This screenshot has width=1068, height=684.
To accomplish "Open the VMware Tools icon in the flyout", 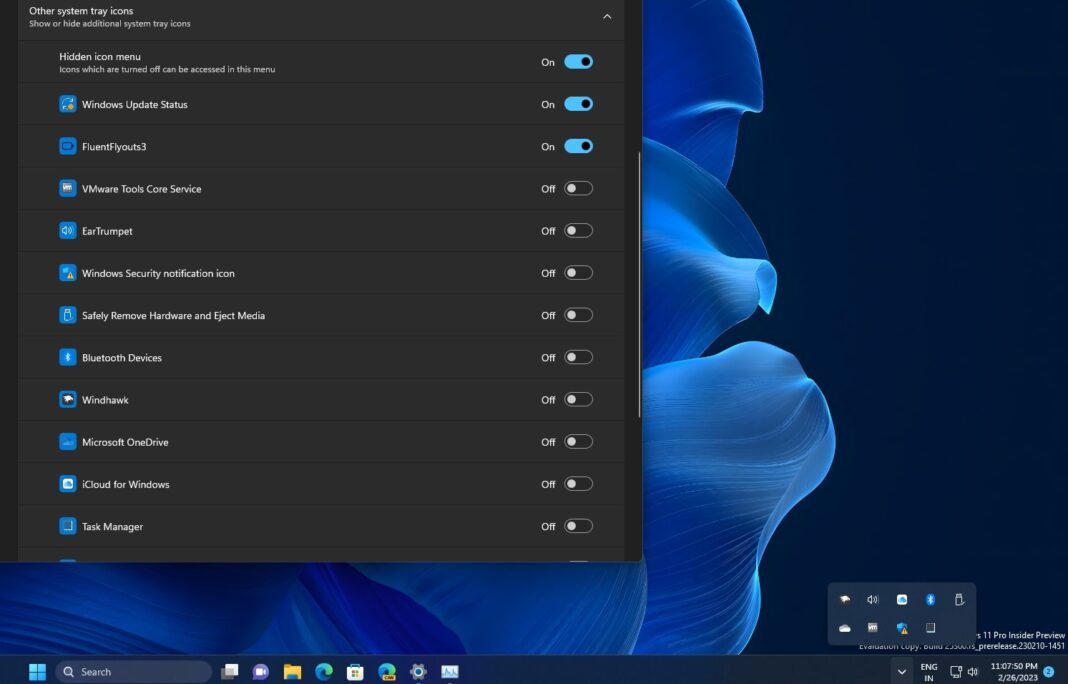I will [x=872, y=627].
